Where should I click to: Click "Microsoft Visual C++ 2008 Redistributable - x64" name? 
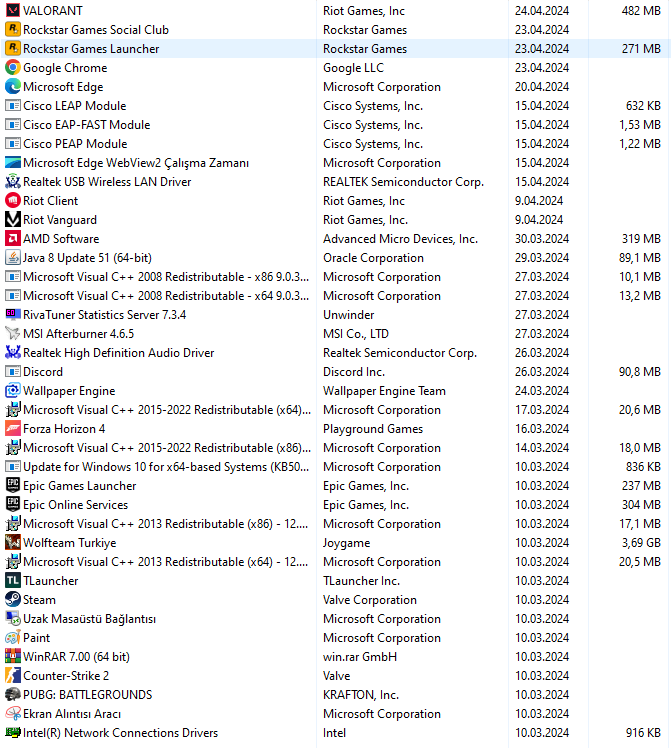[166, 296]
